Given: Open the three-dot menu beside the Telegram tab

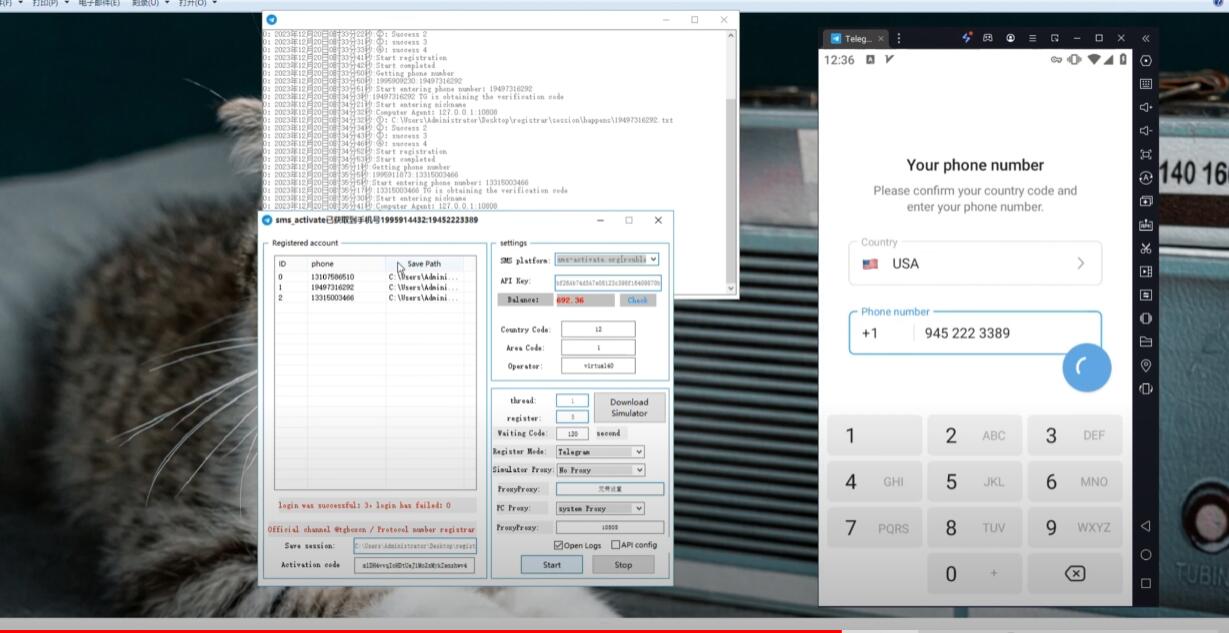Looking at the screenshot, I should point(899,38).
